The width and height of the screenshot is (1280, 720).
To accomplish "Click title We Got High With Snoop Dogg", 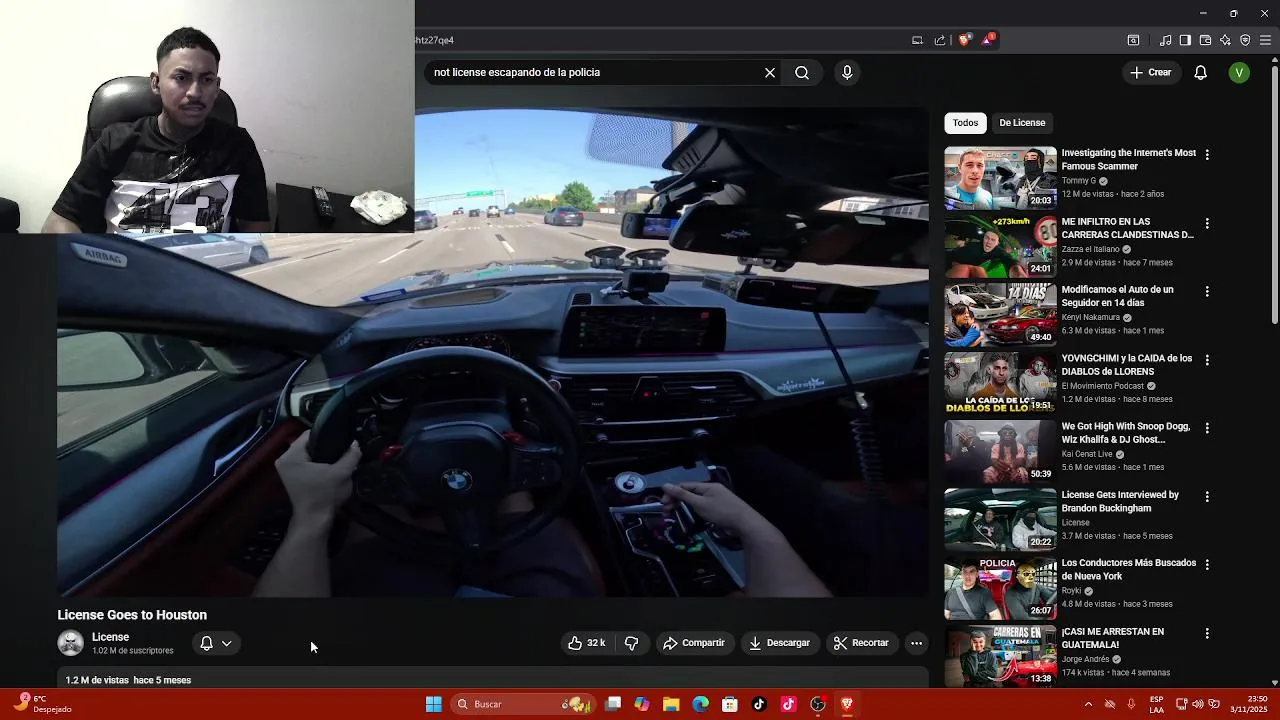I will (x=1126, y=433).
